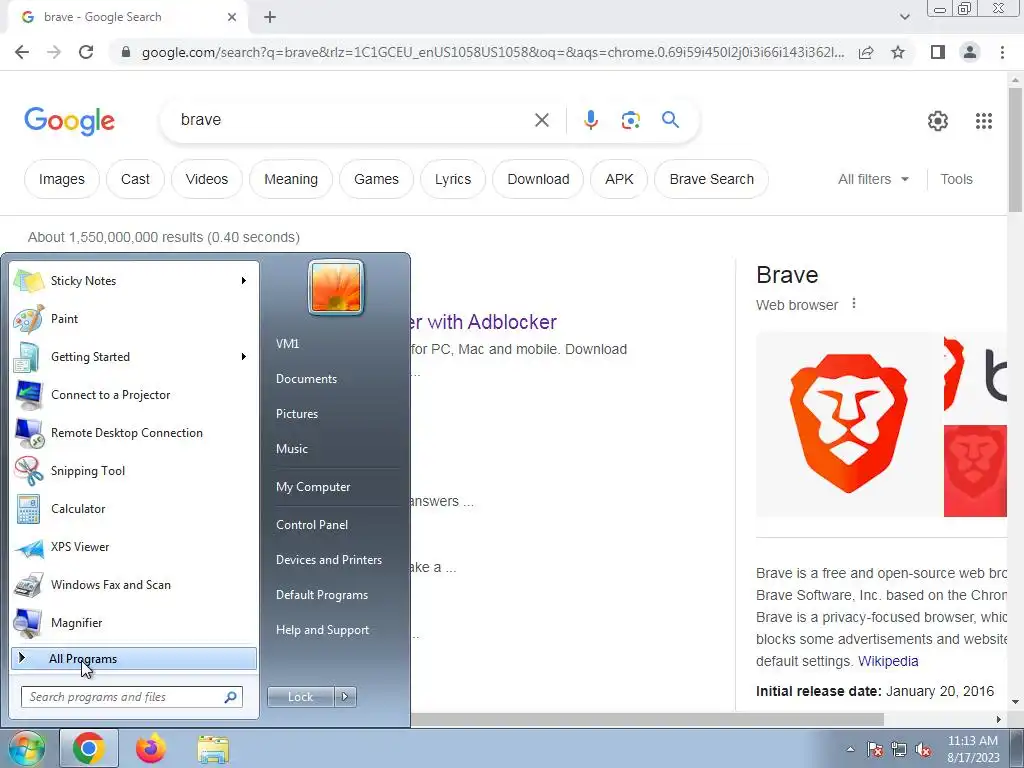Click the Google search text field
The image size is (1024, 768).
[353, 120]
